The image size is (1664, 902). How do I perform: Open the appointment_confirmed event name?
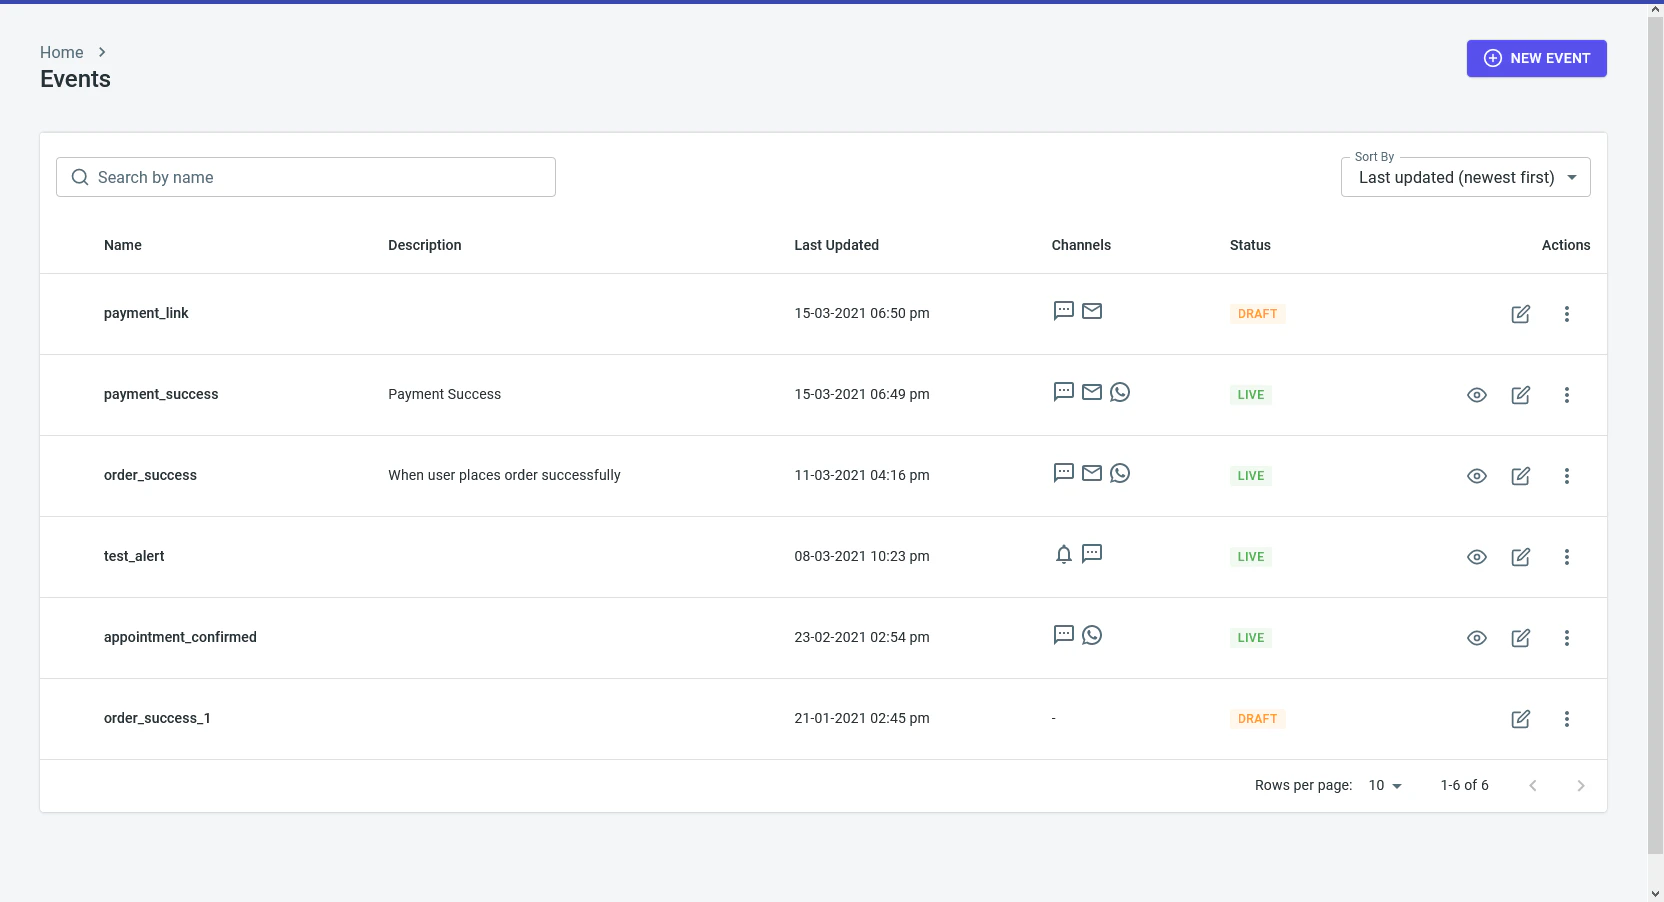180,637
